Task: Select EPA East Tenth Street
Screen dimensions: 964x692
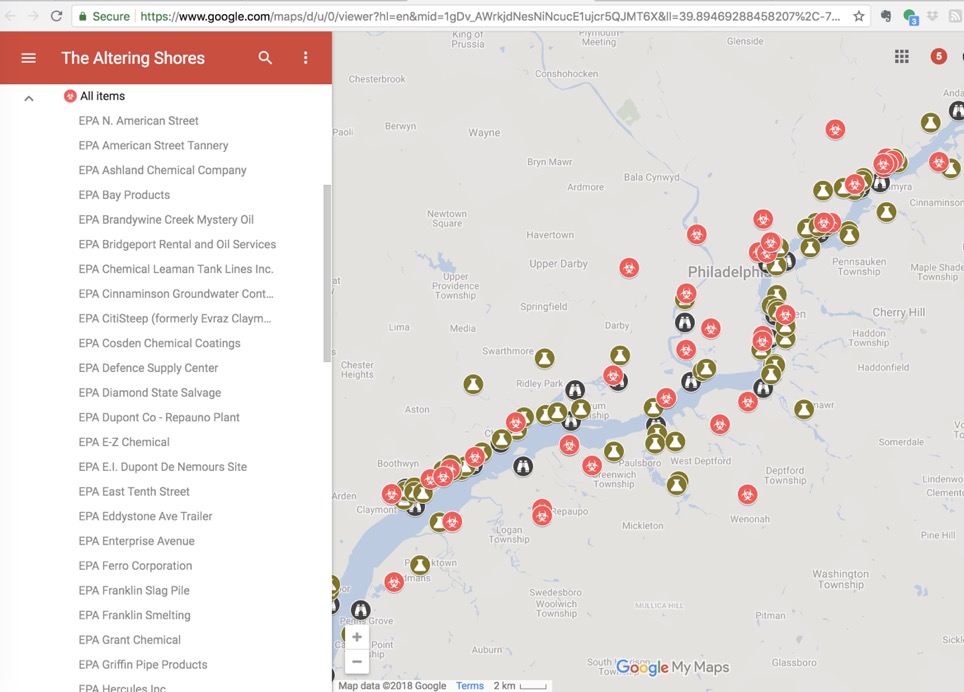Action: [134, 491]
